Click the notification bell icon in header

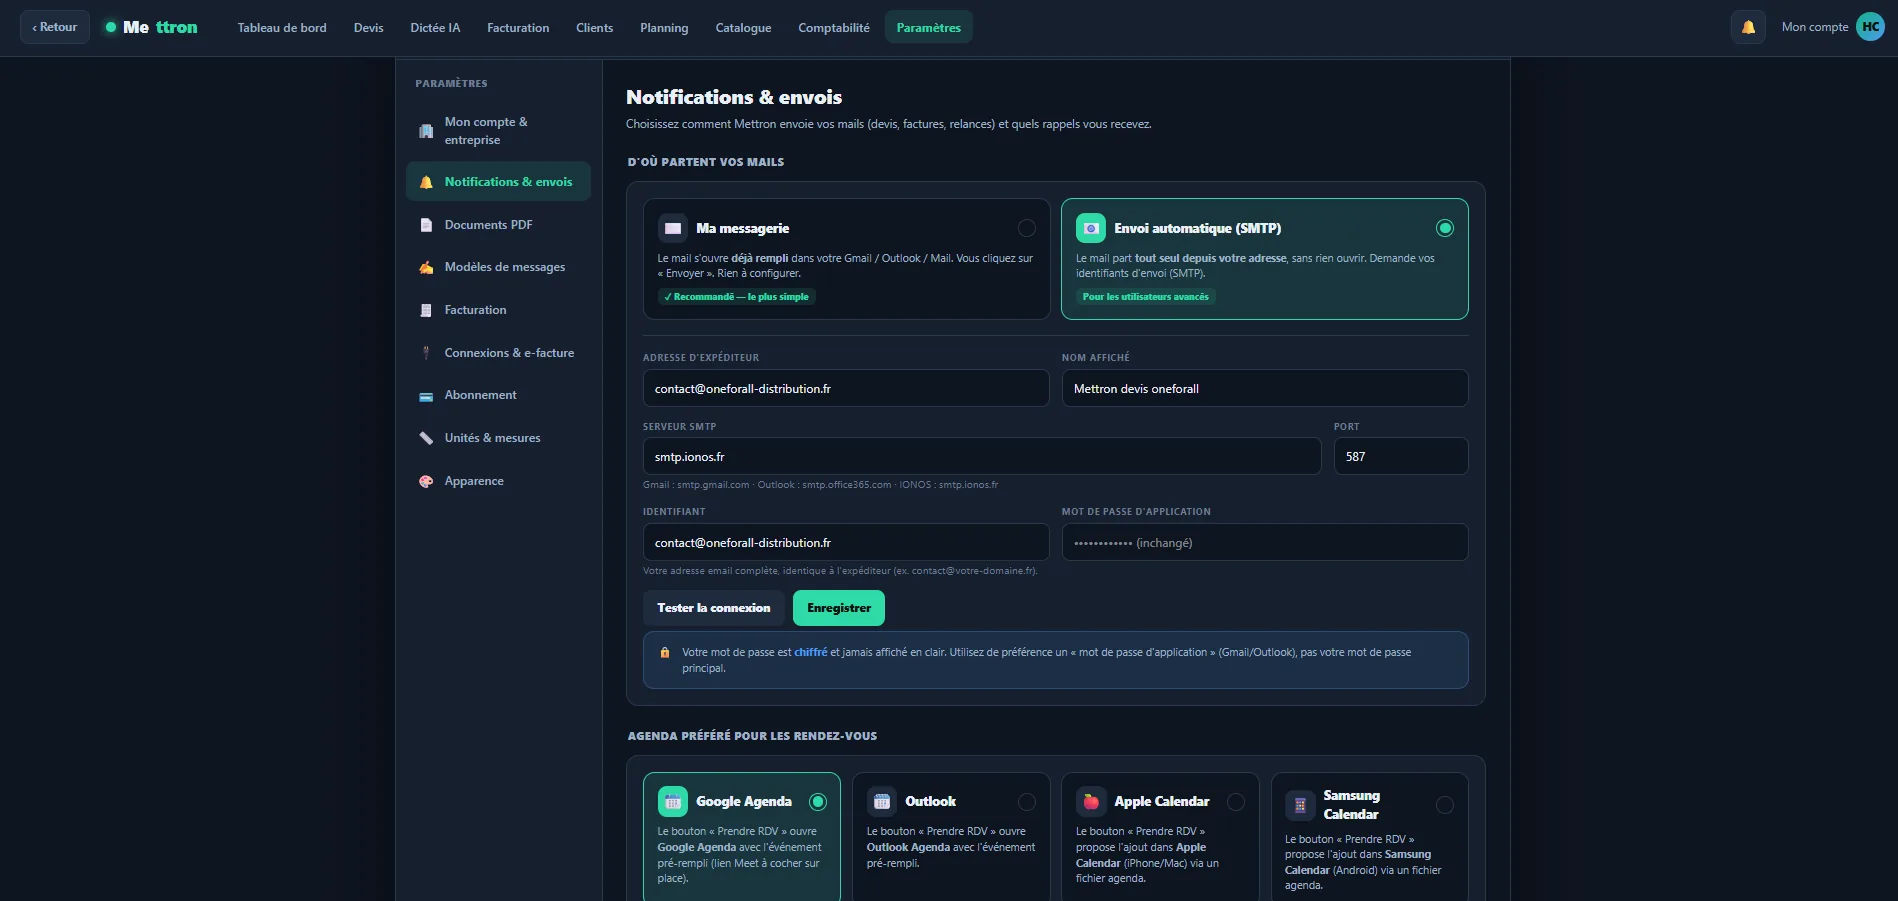click(x=1748, y=27)
